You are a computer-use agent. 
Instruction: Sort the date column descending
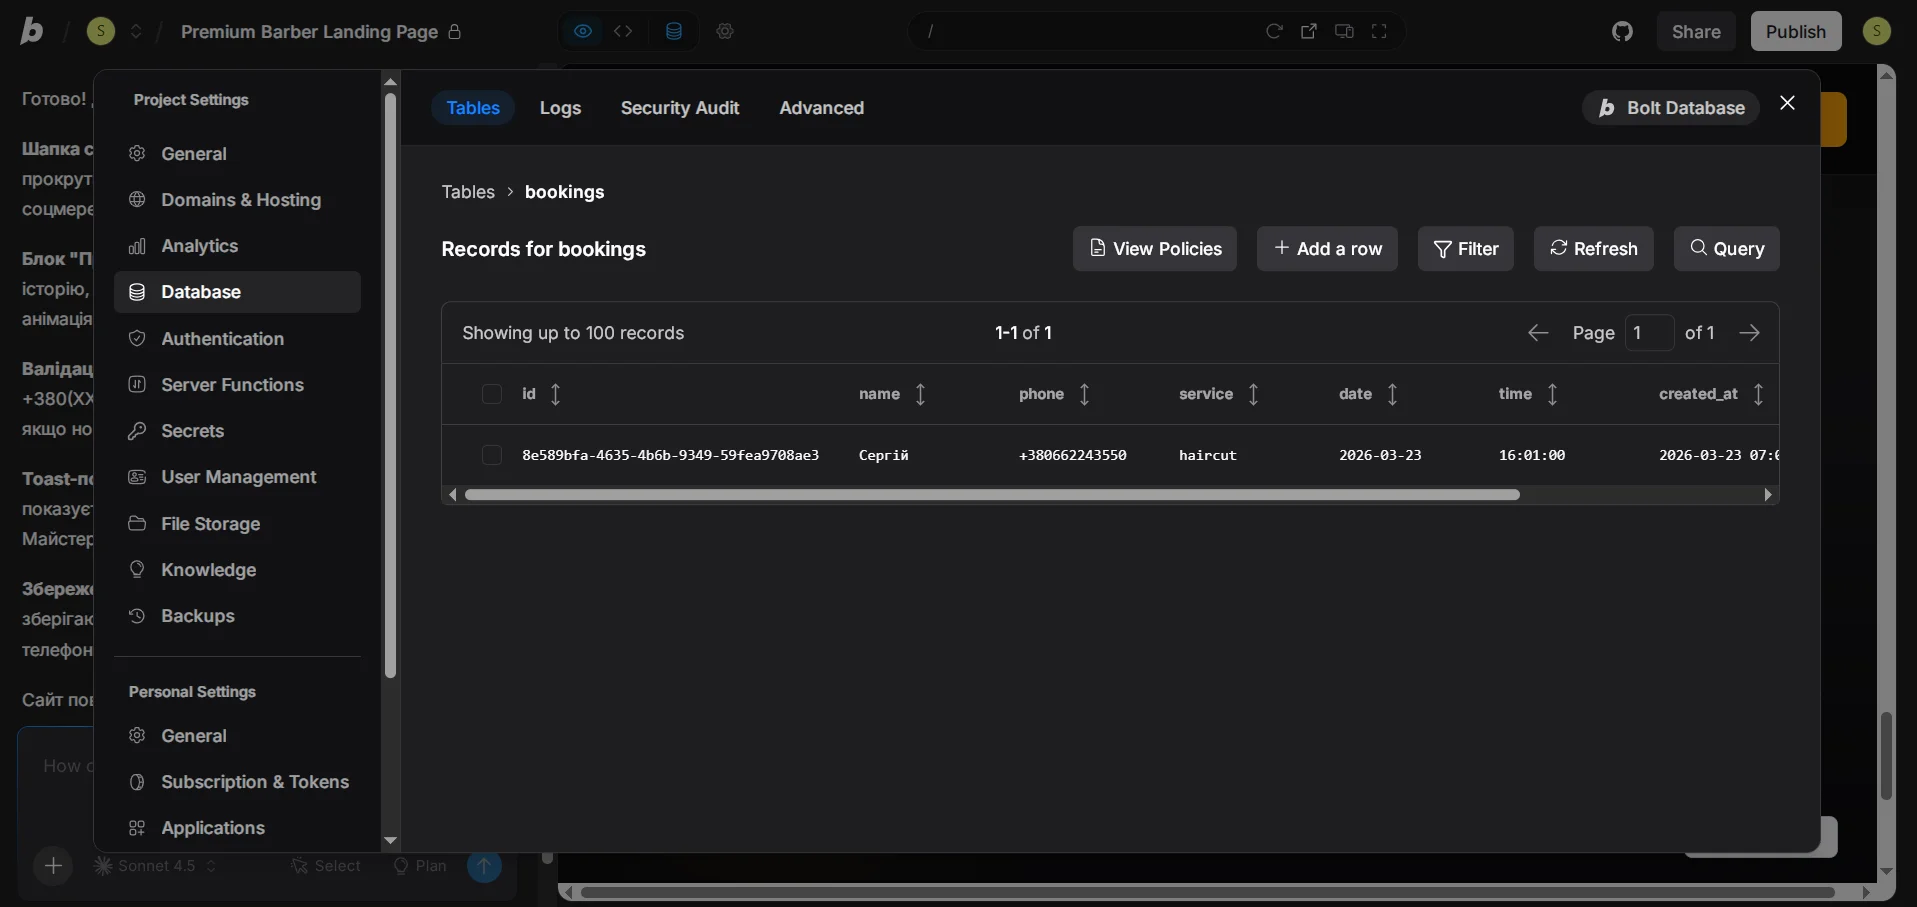pyautogui.click(x=1393, y=395)
